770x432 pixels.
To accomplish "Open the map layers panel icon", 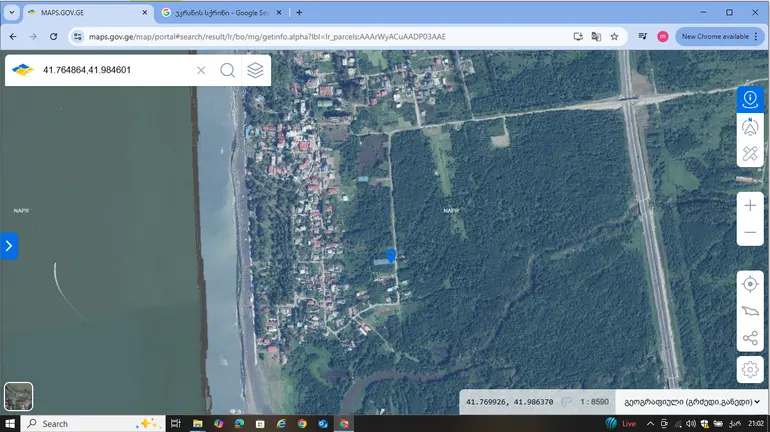I will coord(255,70).
